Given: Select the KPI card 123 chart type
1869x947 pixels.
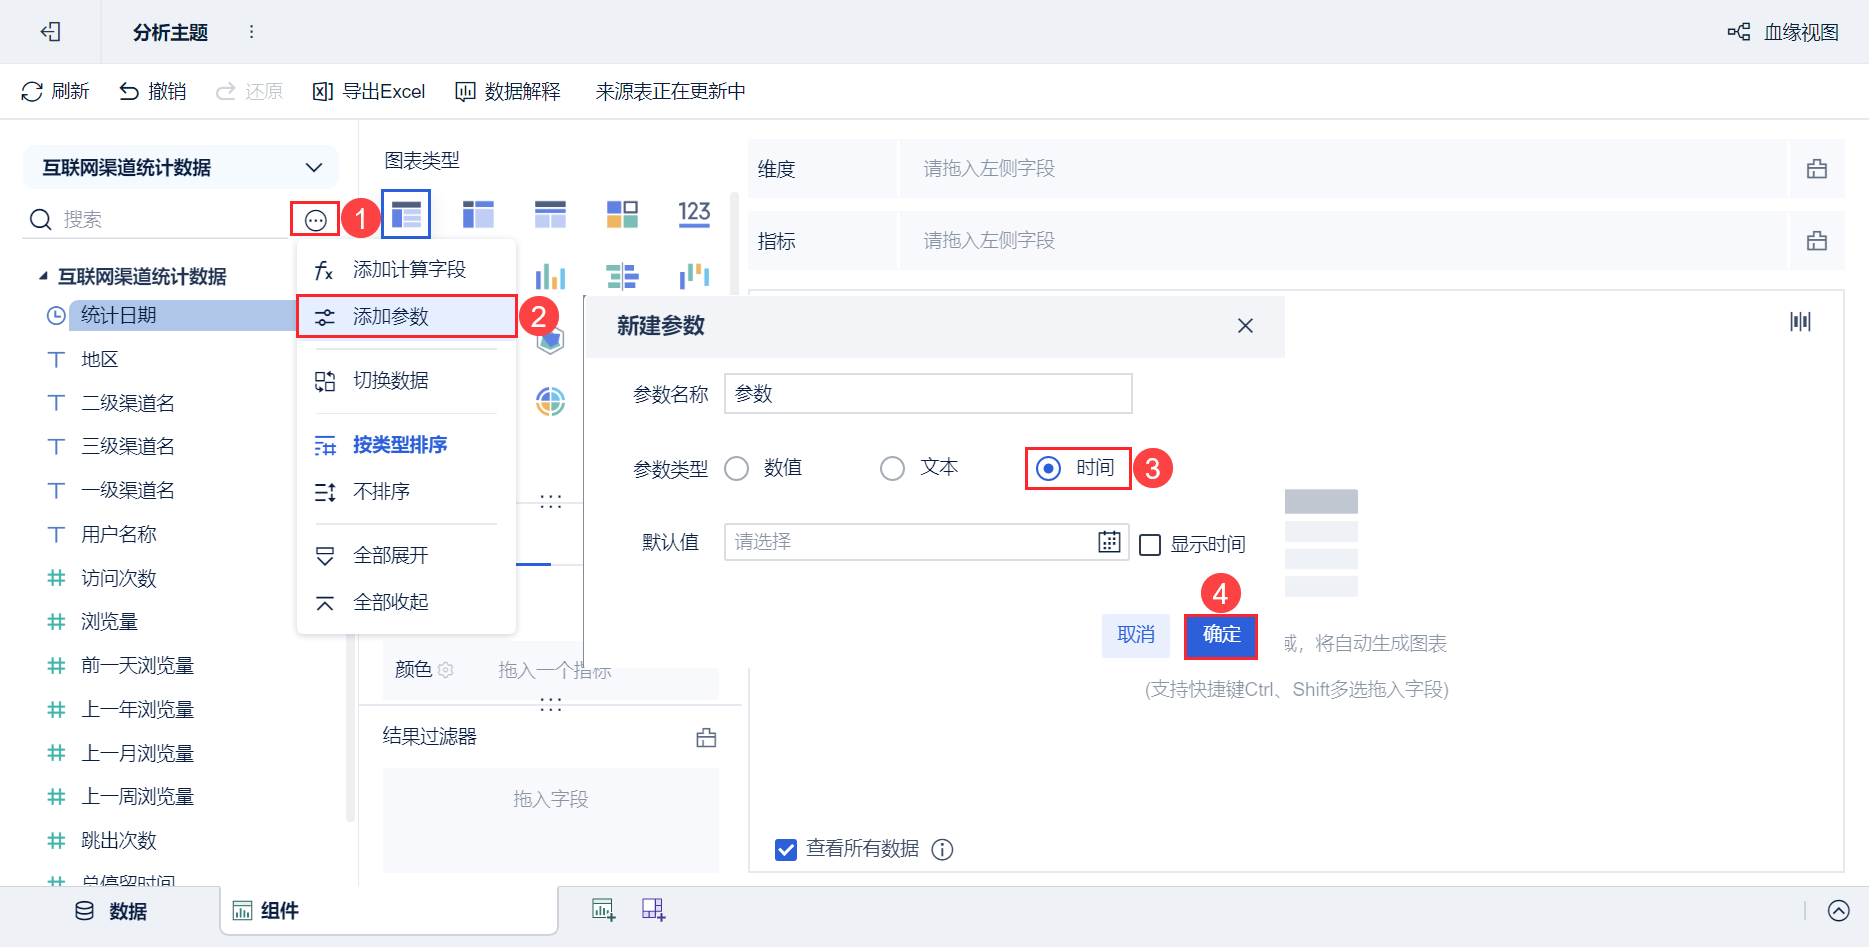Looking at the screenshot, I should 694,214.
